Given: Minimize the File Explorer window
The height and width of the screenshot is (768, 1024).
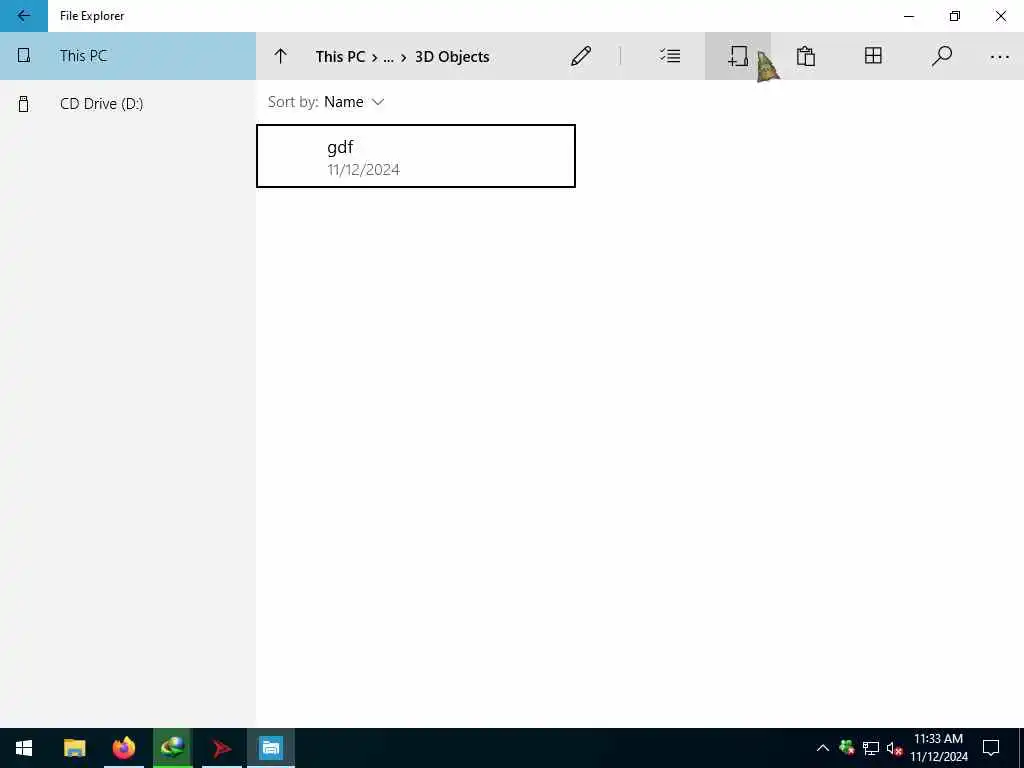Looking at the screenshot, I should click(908, 16).
